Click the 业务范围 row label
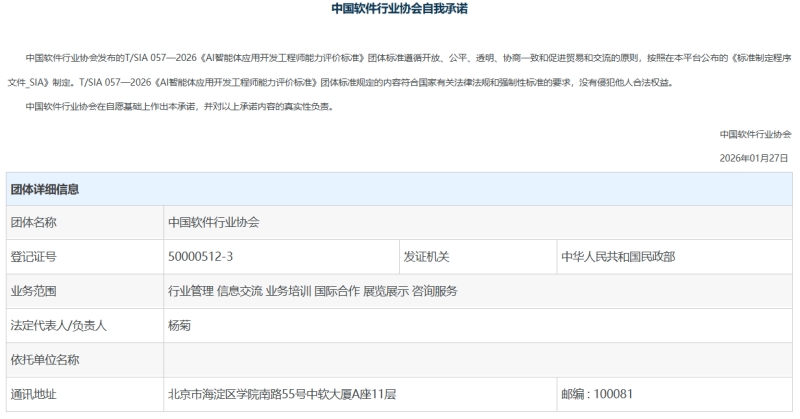 33,291
